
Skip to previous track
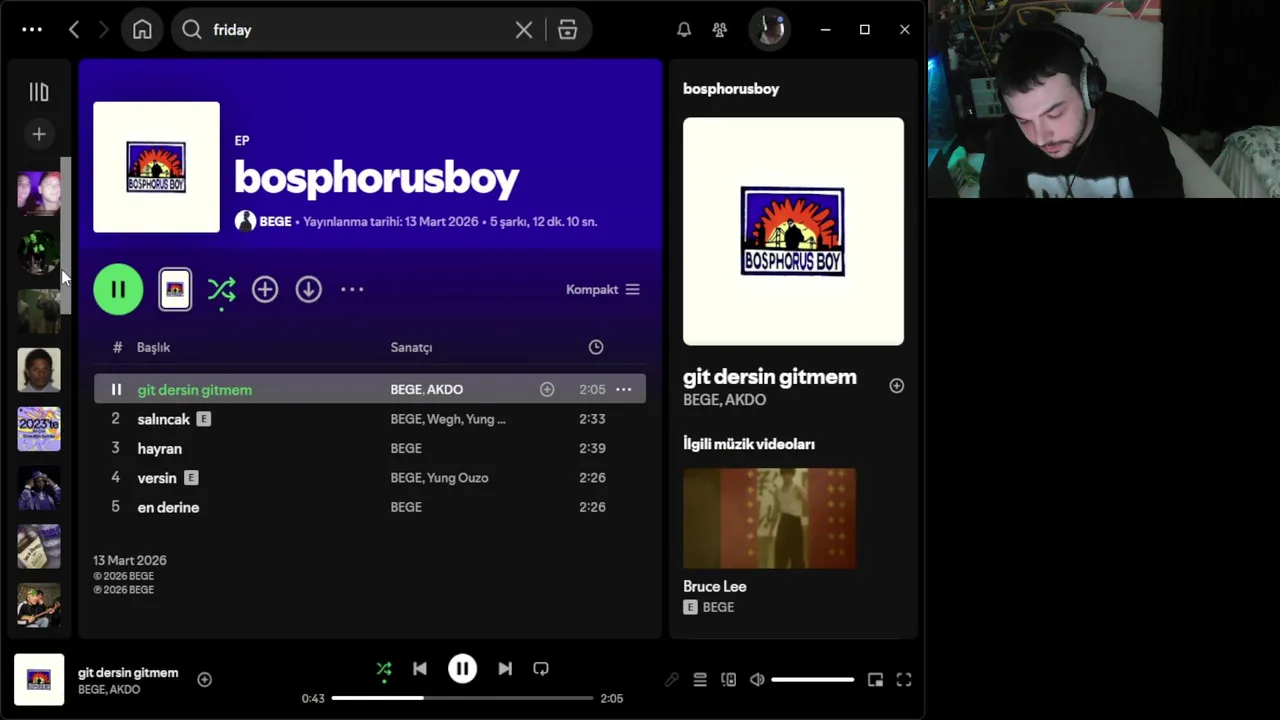(x=420, y=669)
